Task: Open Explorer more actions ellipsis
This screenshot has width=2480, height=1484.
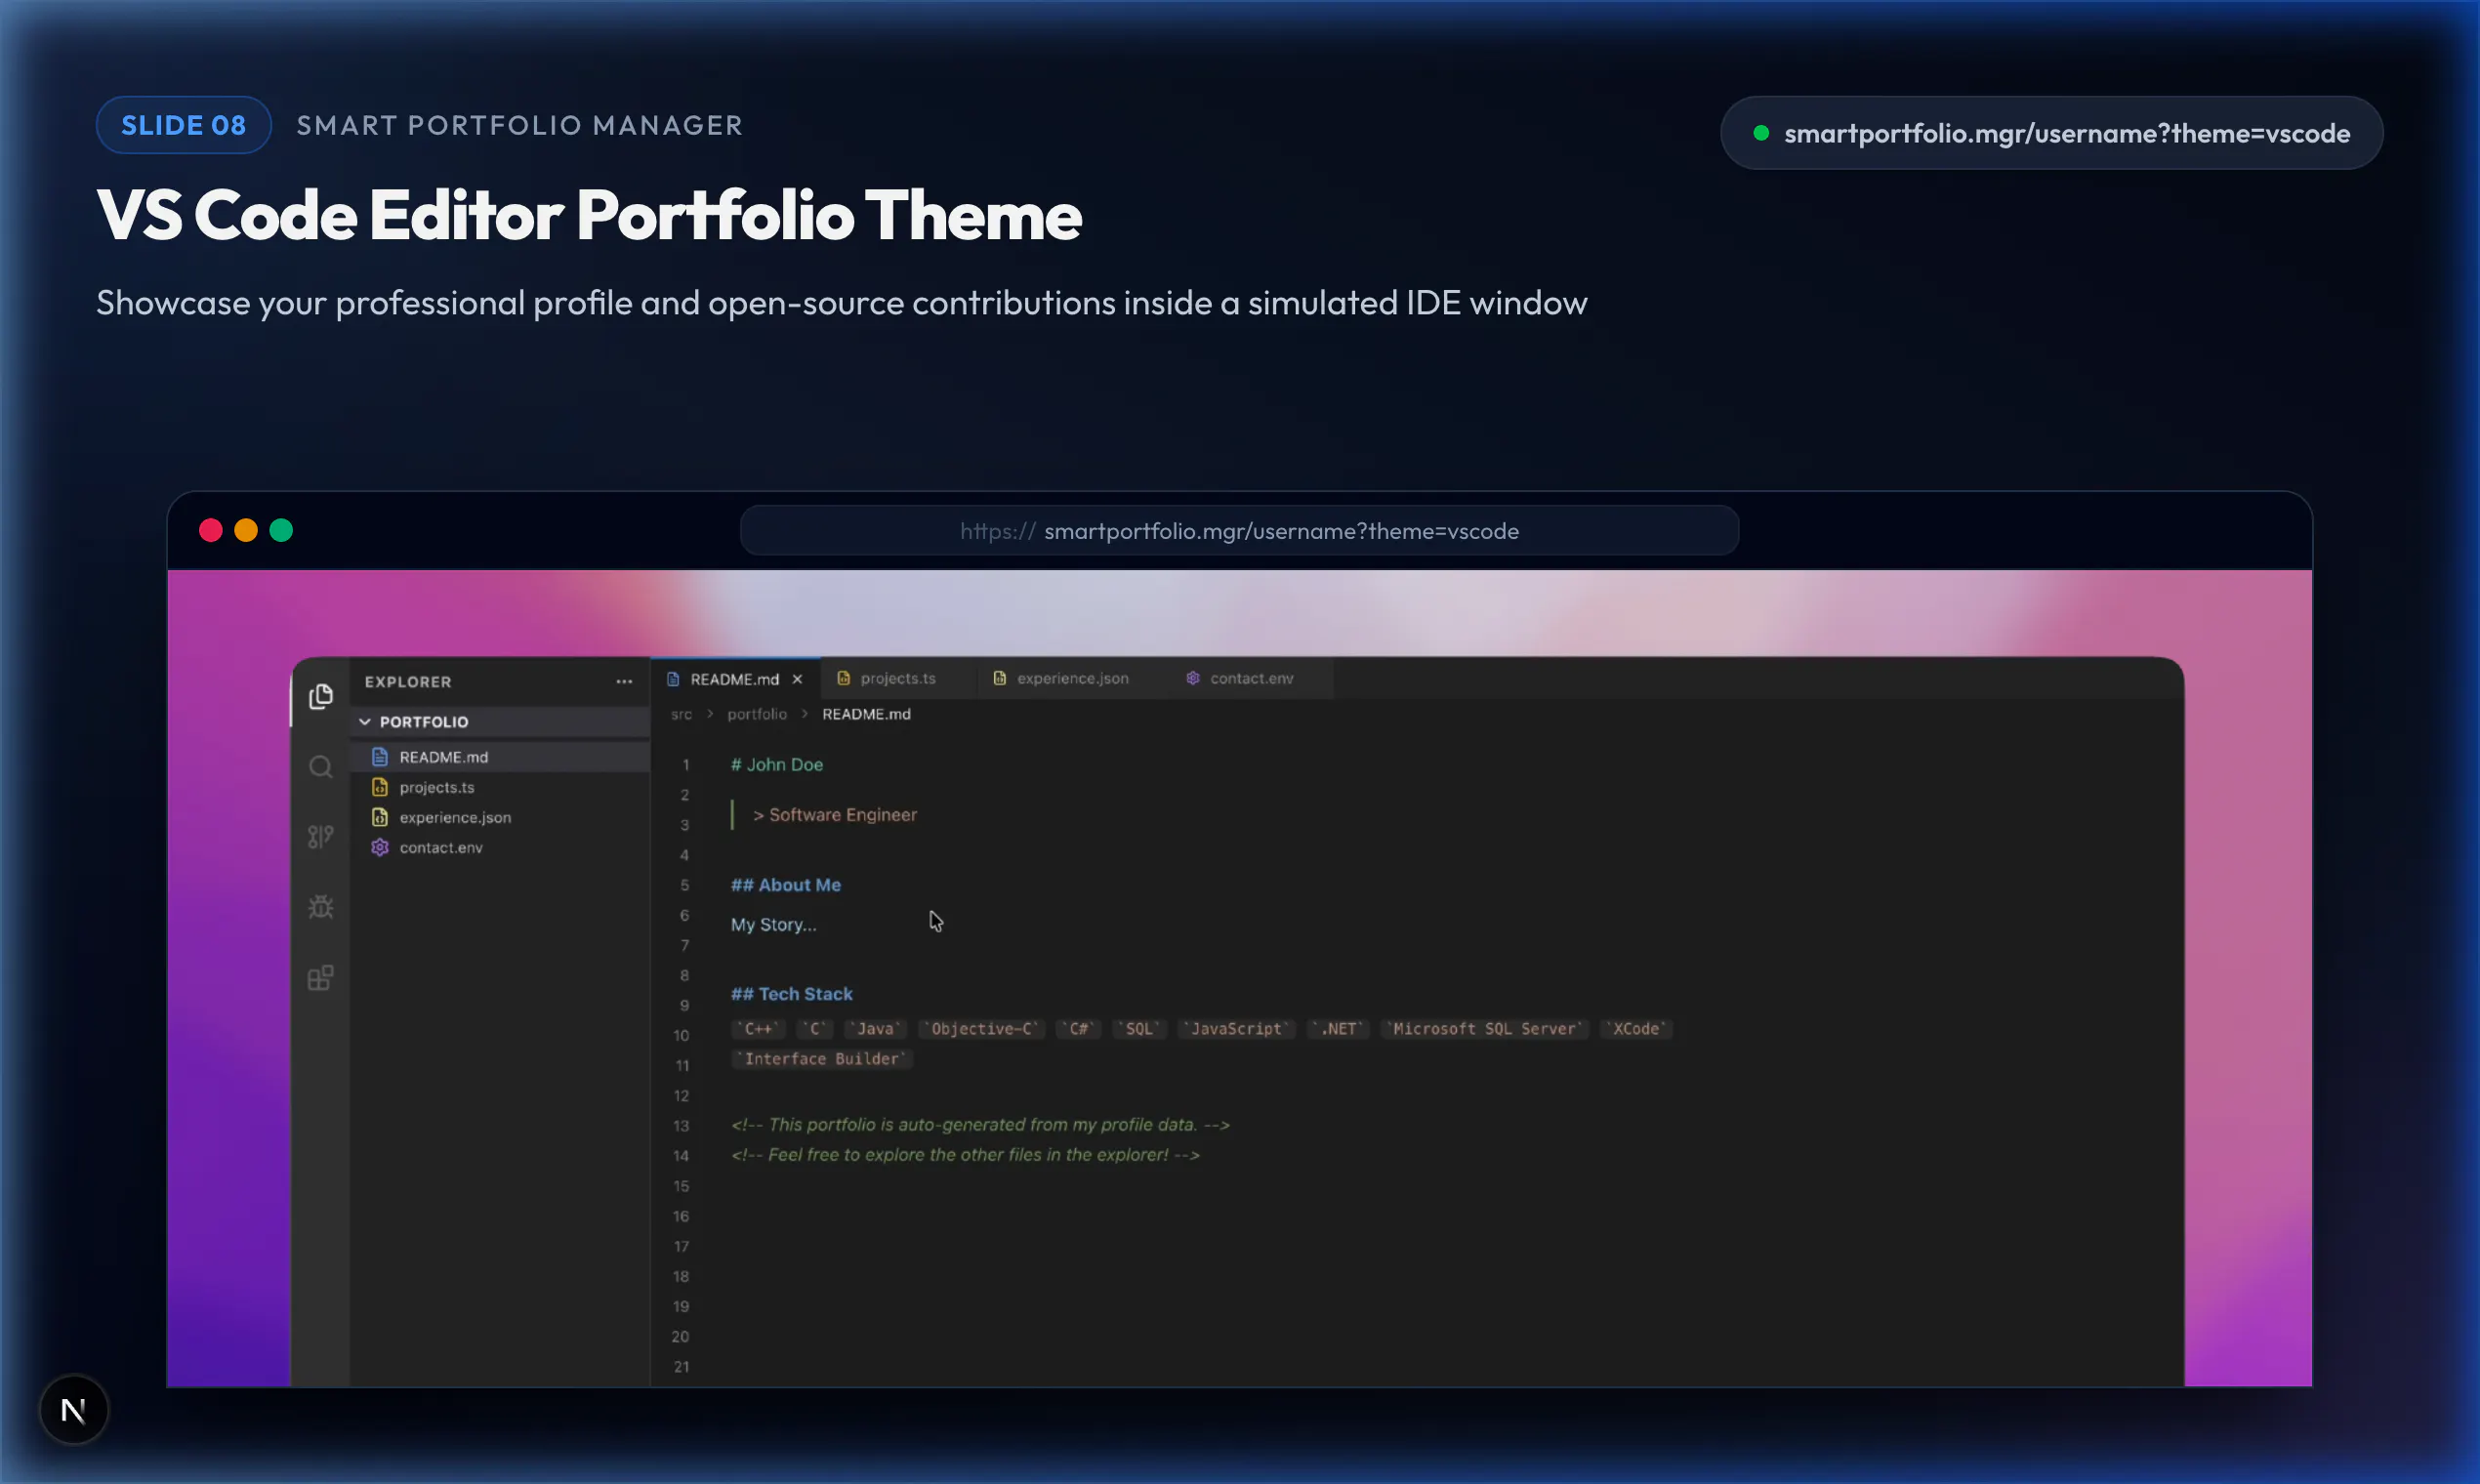Action: tap(624, 682)
